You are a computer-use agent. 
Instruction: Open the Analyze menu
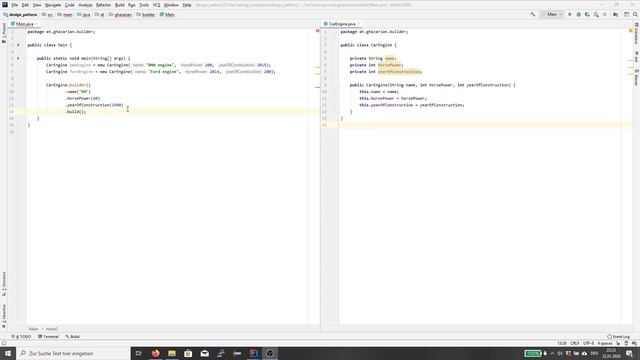(x=85, y=5)
